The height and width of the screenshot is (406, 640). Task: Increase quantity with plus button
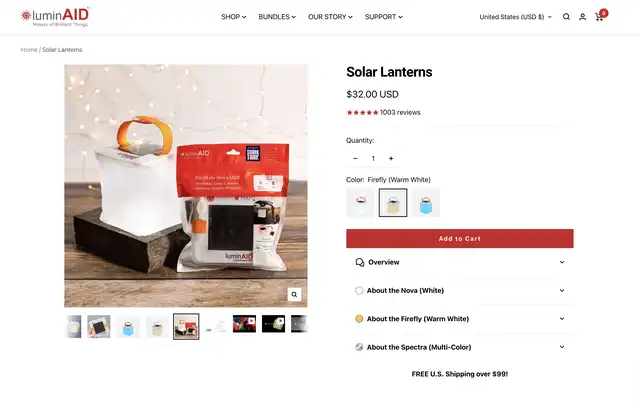[x=391, y=158]
